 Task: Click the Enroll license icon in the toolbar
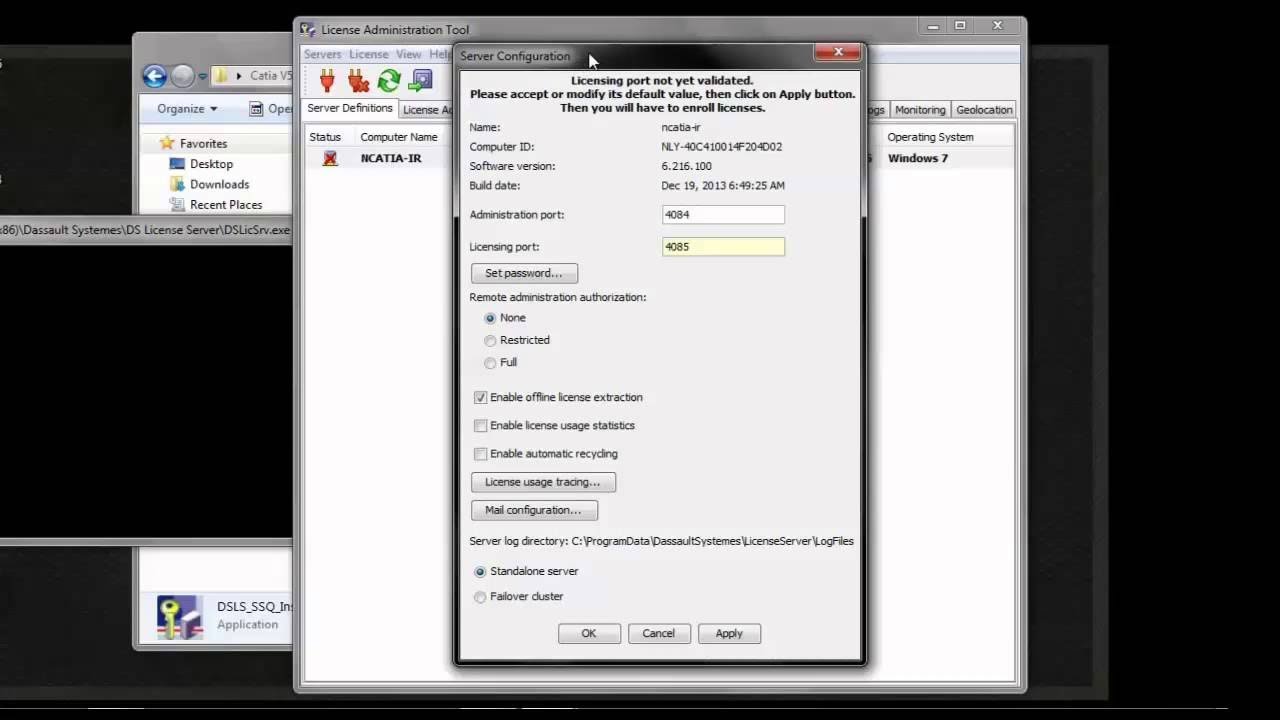click(x=421, y=80)
